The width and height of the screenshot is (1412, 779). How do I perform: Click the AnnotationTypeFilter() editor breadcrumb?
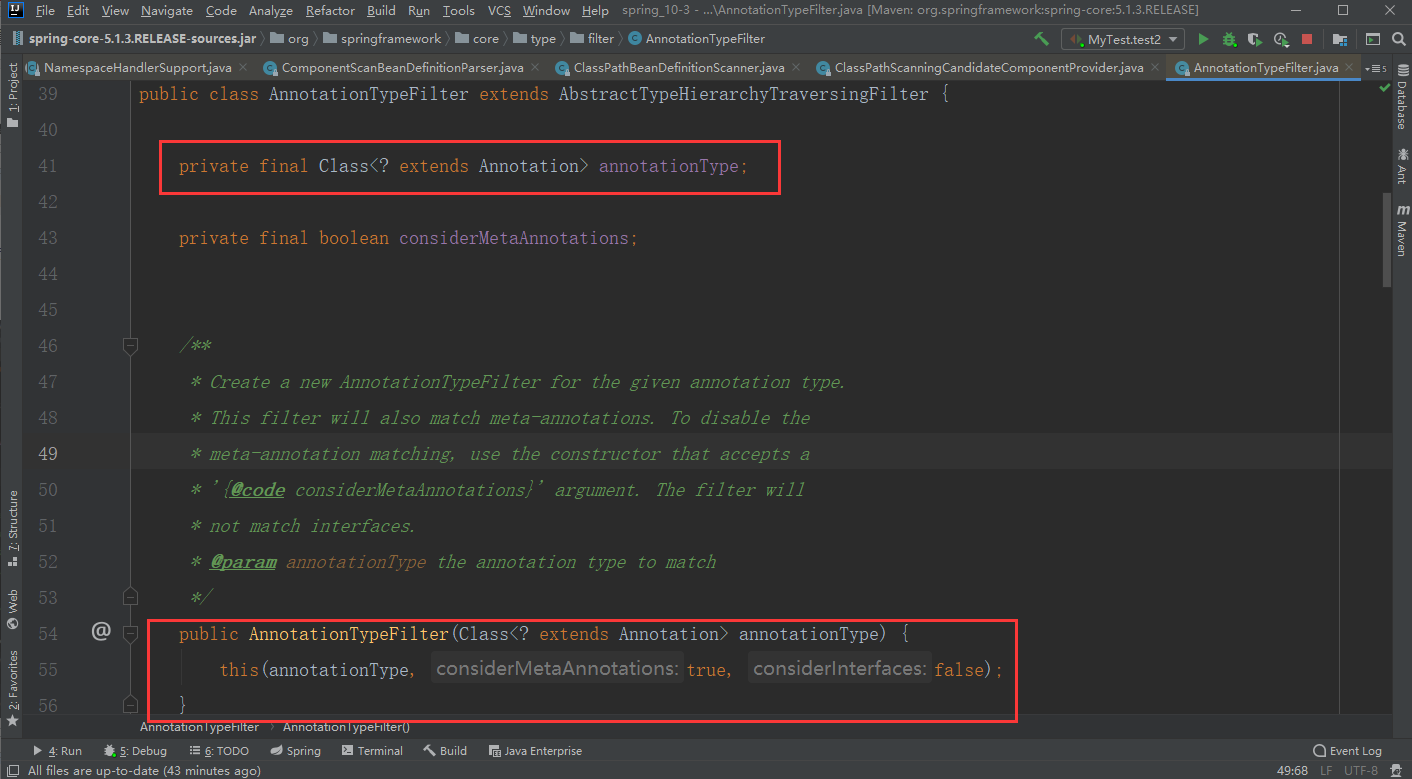click(x=346, y=727)
